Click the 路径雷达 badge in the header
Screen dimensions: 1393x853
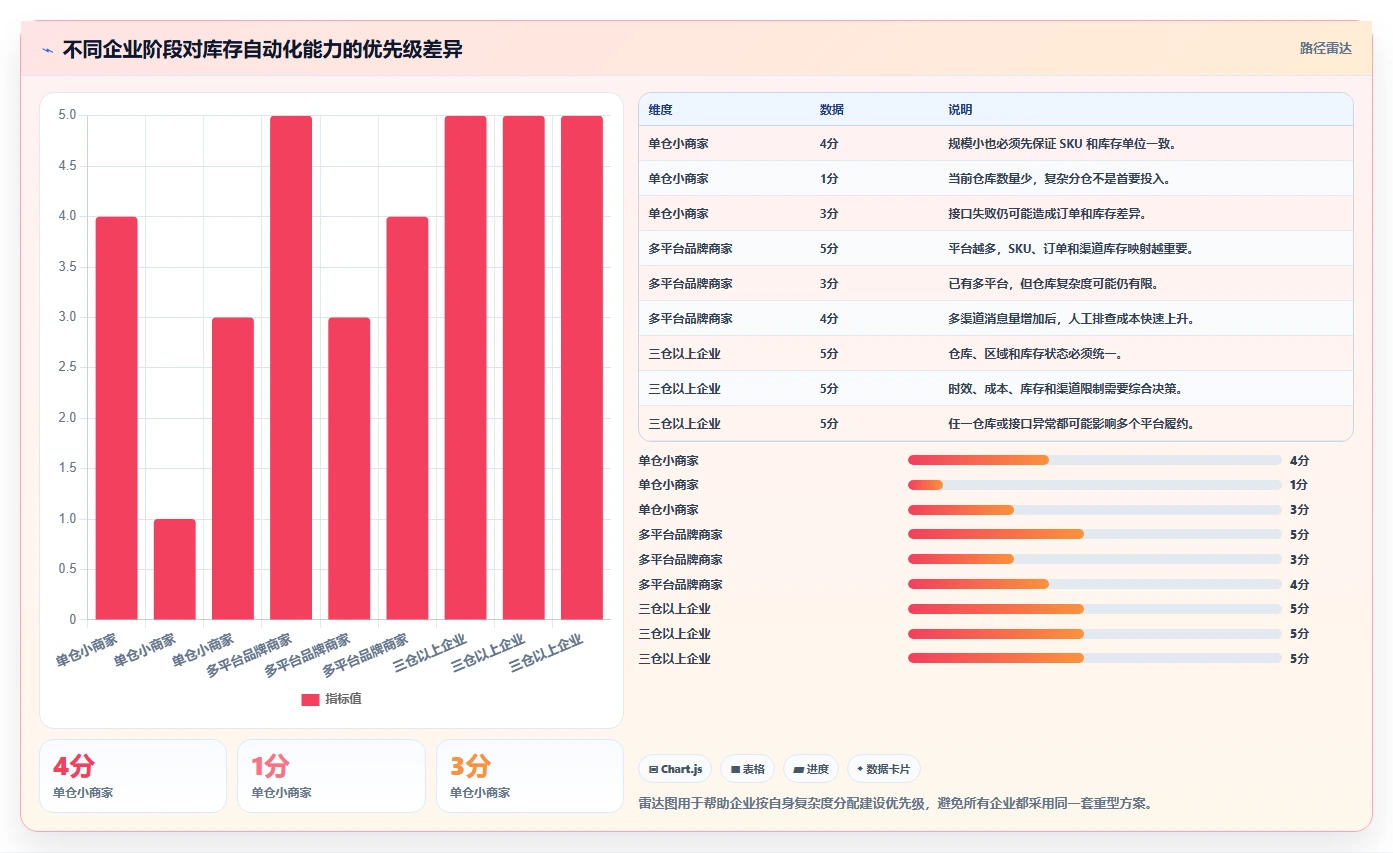1325,48
